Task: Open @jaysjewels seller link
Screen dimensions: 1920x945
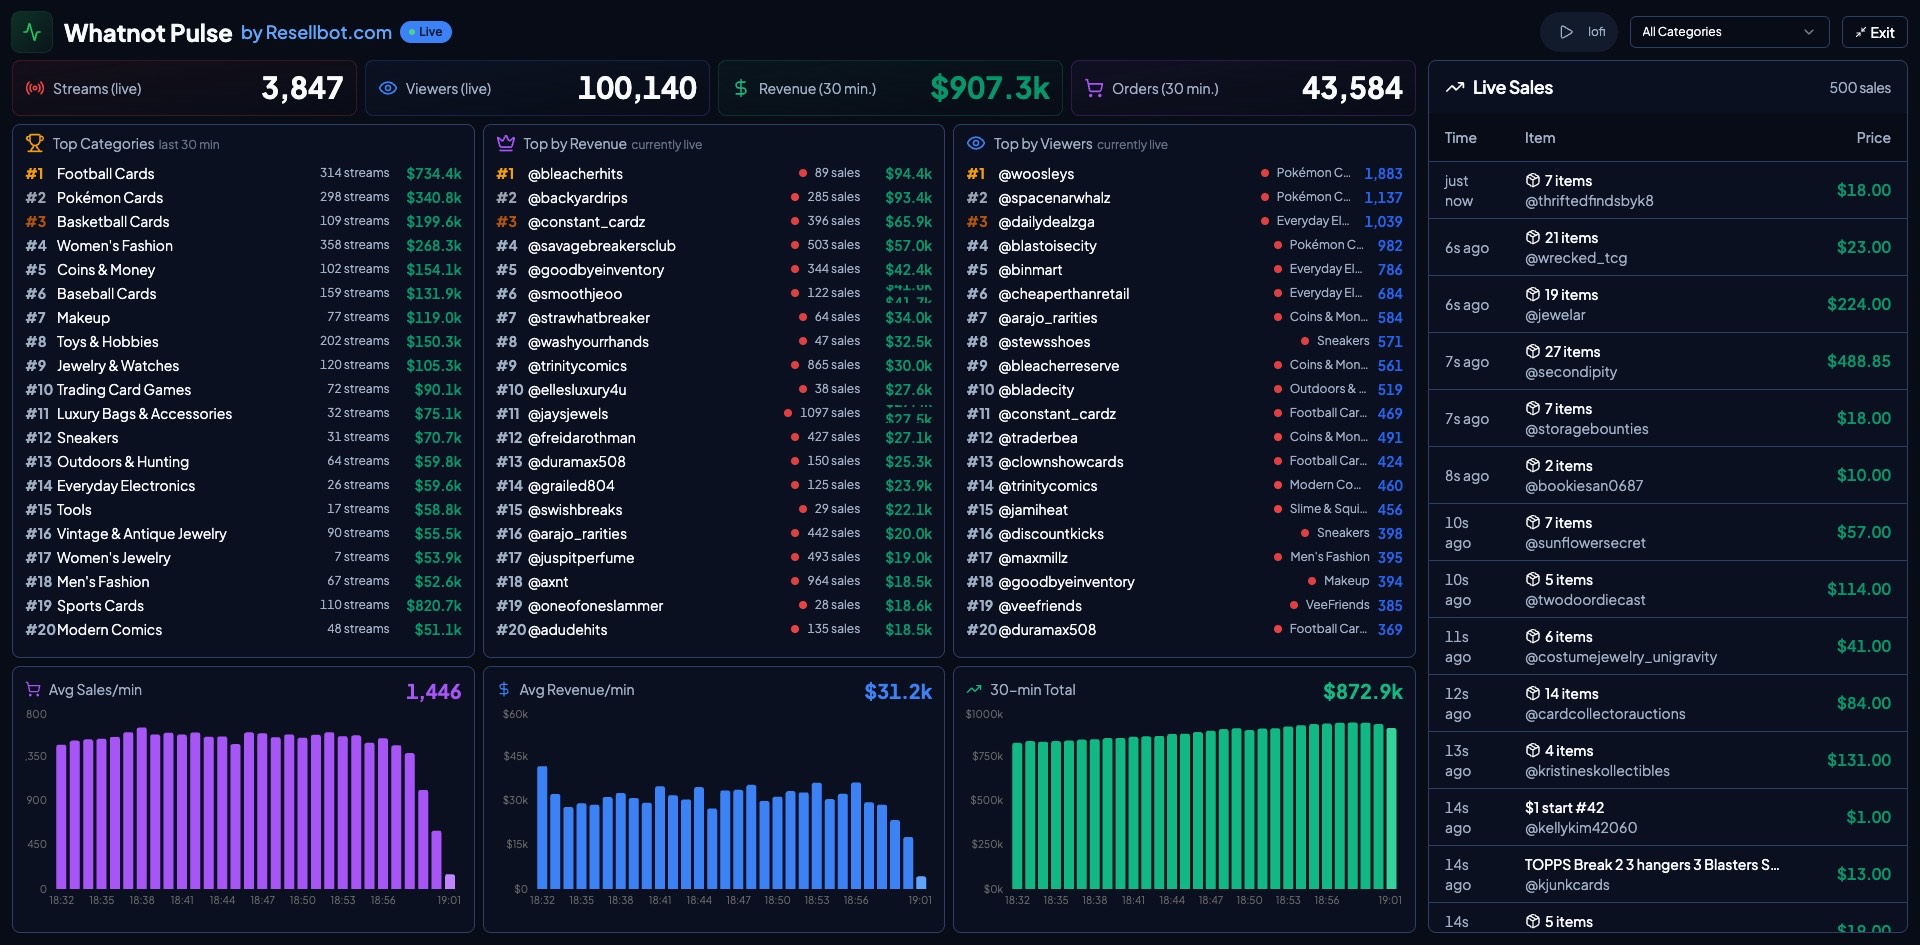Action: [x=568, y=414]
